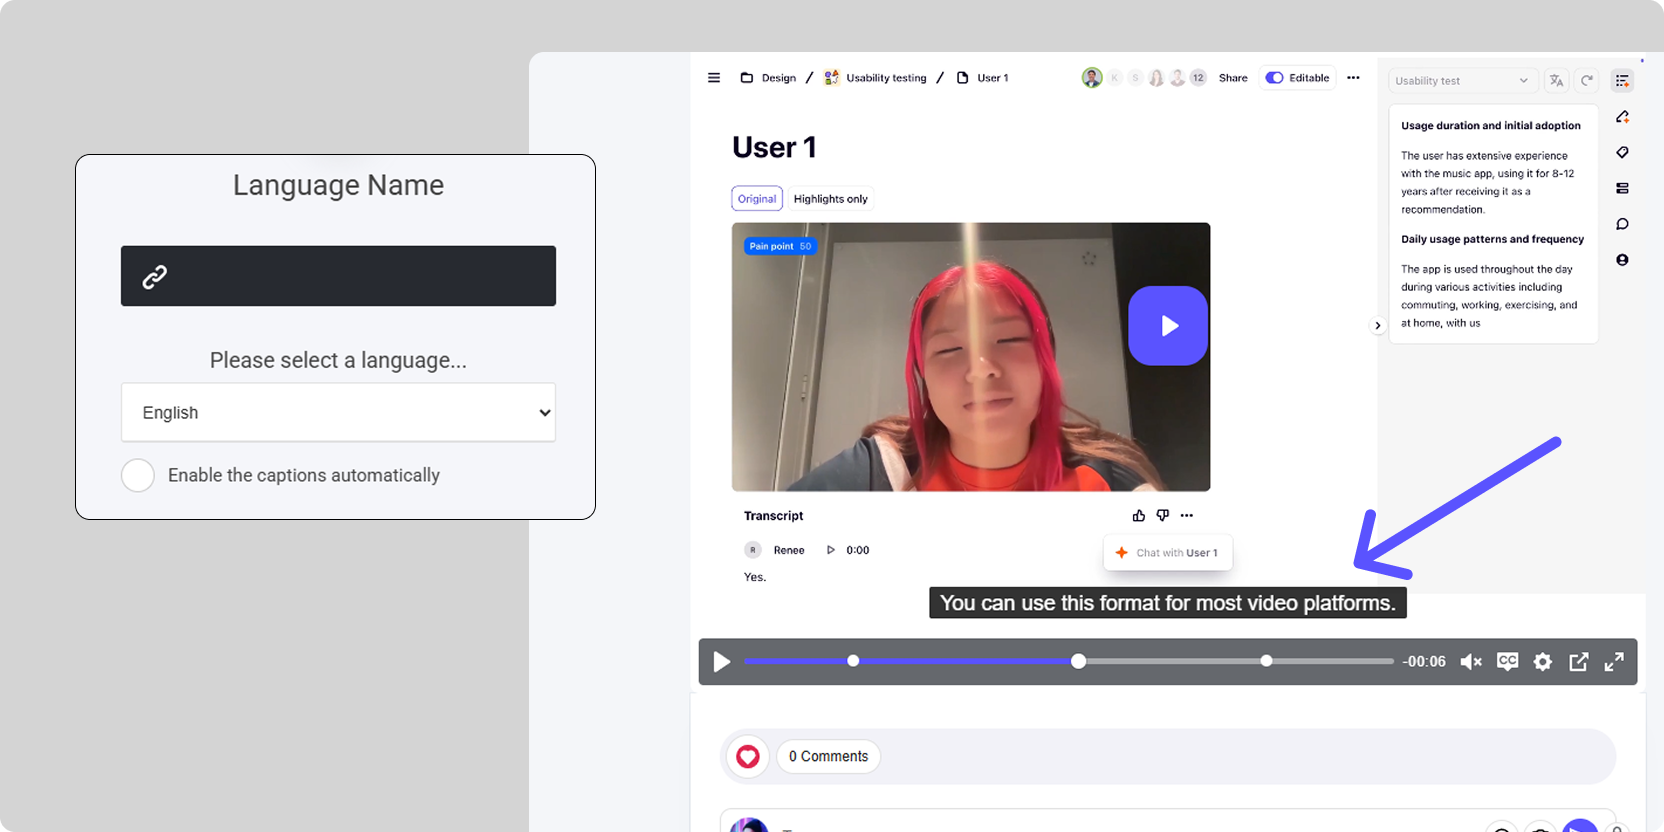The height and width of the screenshot is (832, 1664).
Task: Unmute the video using the speaker icon
Action: (1470, 662)
